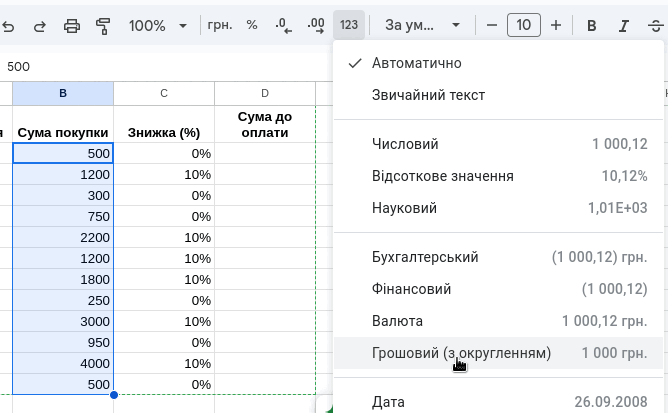
Task: Click cell with value 3000
Action: click(63, 321)
